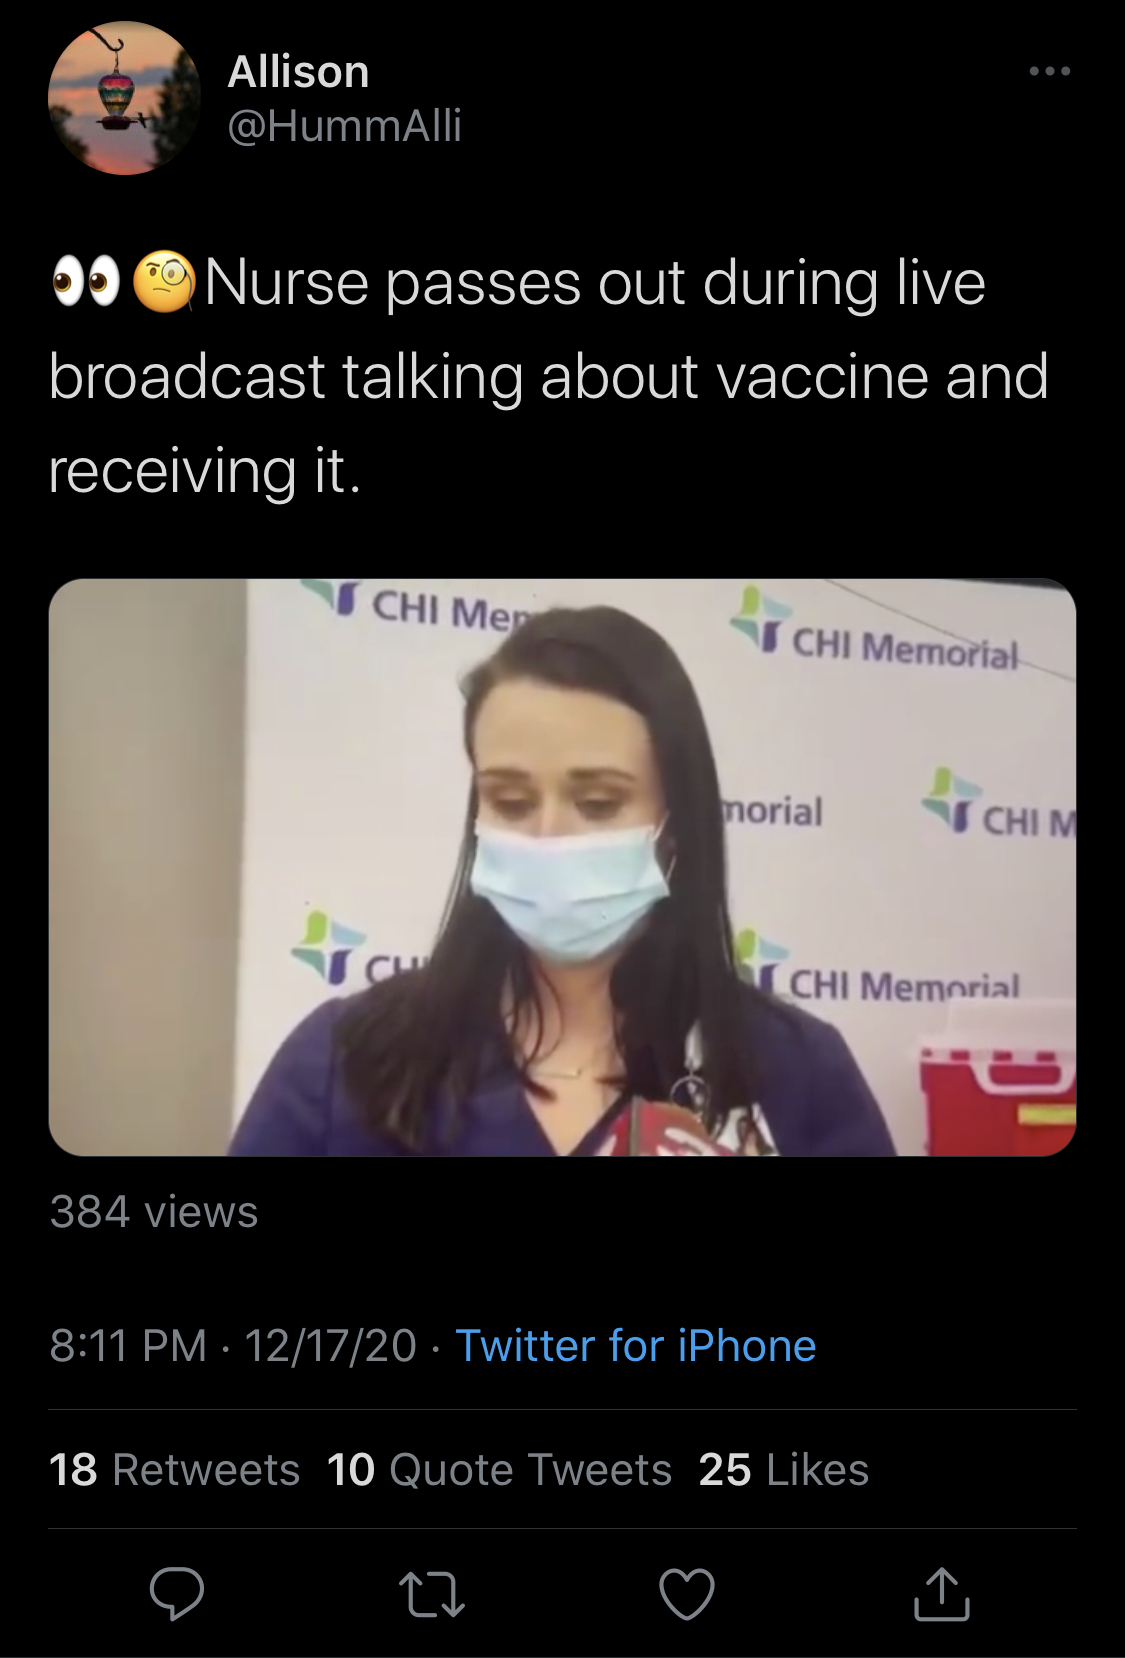Tap the share upload icon
This screenshot has height=1658, width=1125.
click(x=942, y=1593)
